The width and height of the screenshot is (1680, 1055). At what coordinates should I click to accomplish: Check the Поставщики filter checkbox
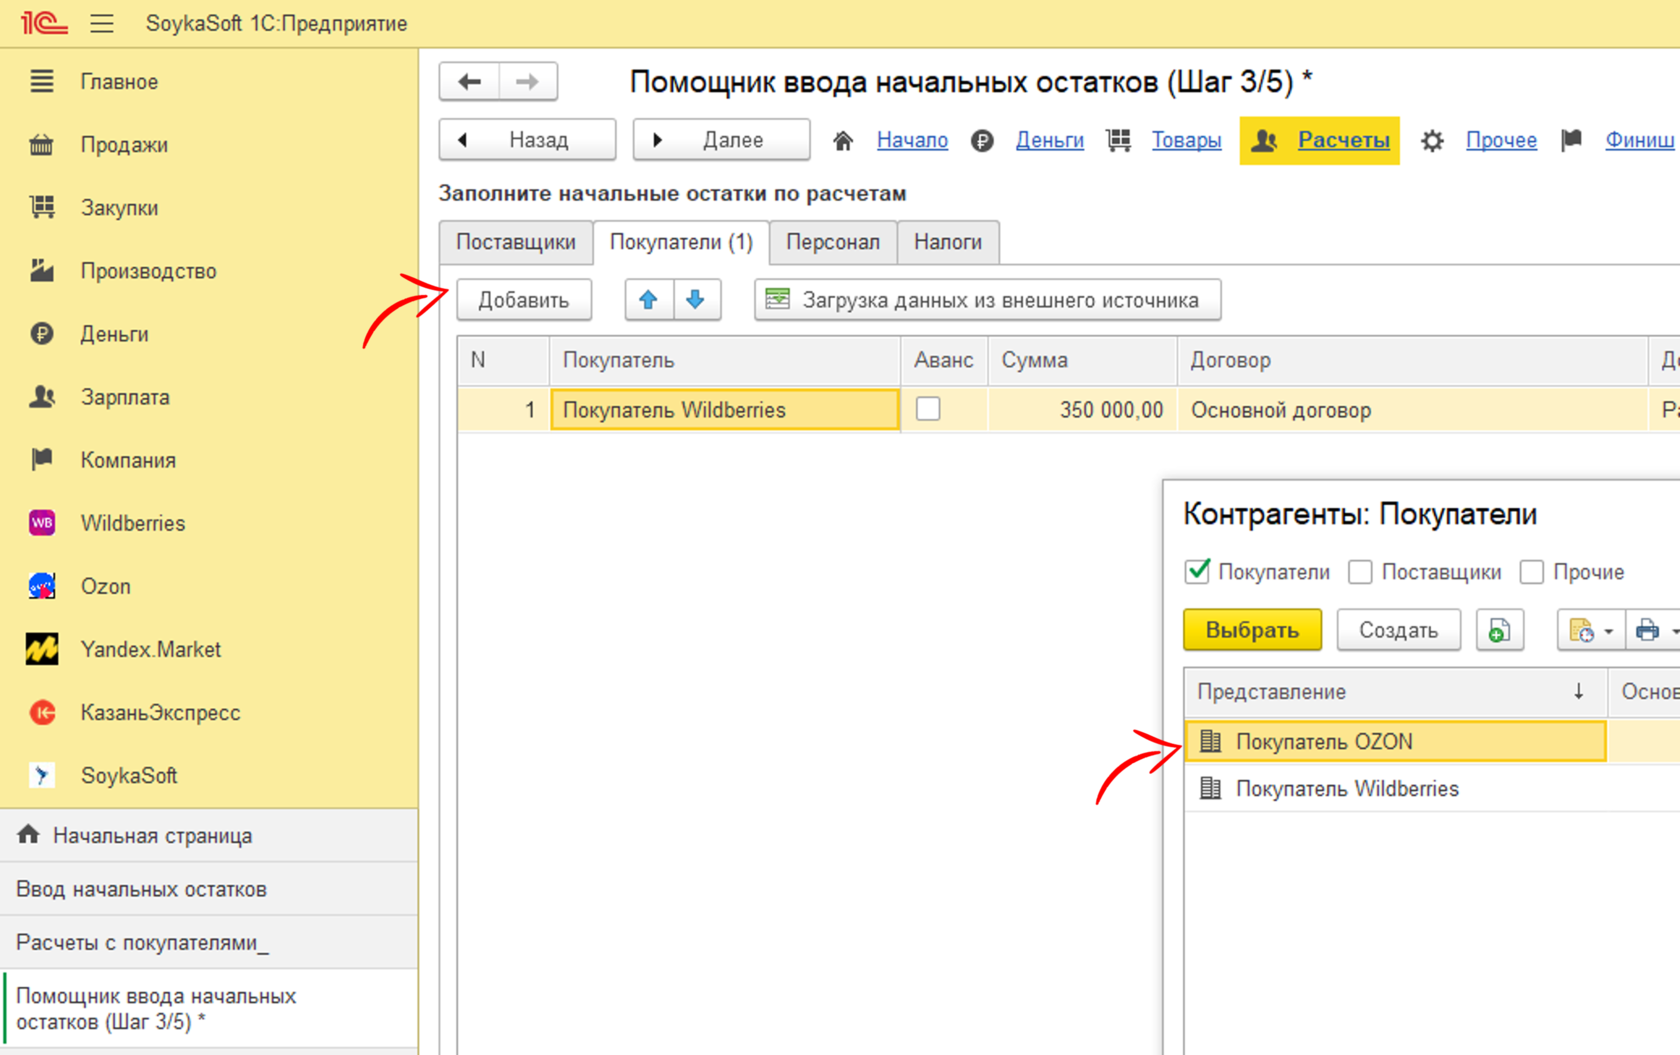(x=1360, y=572)
